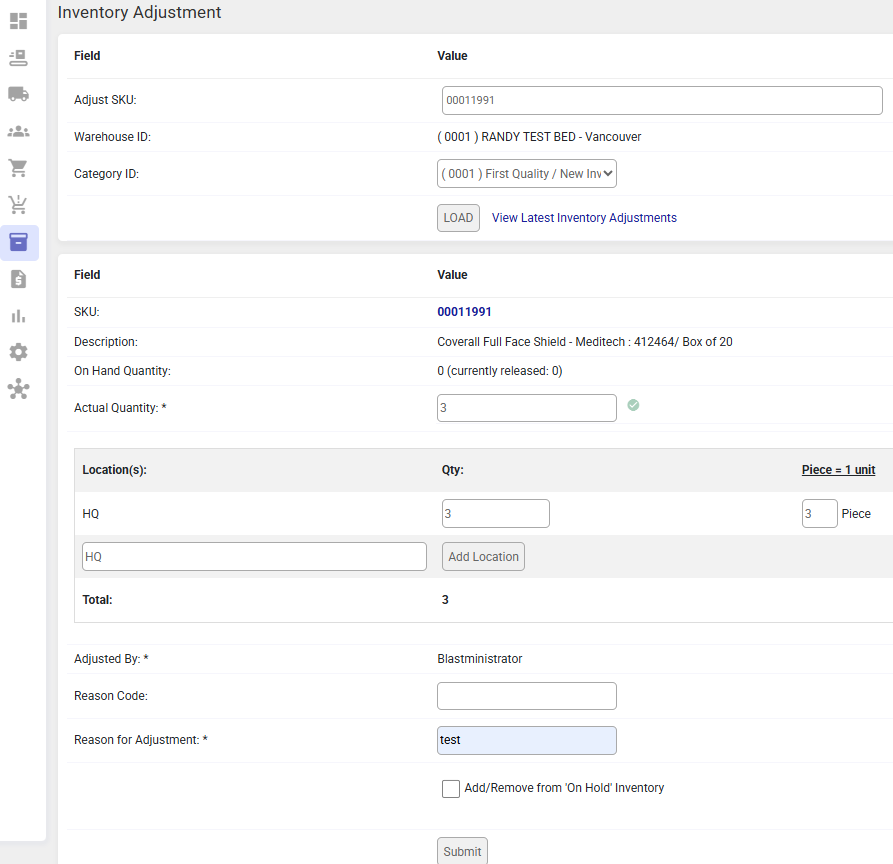Click the Add Location button
This screenshot has height=864, width=893.
tap(483, 557)
